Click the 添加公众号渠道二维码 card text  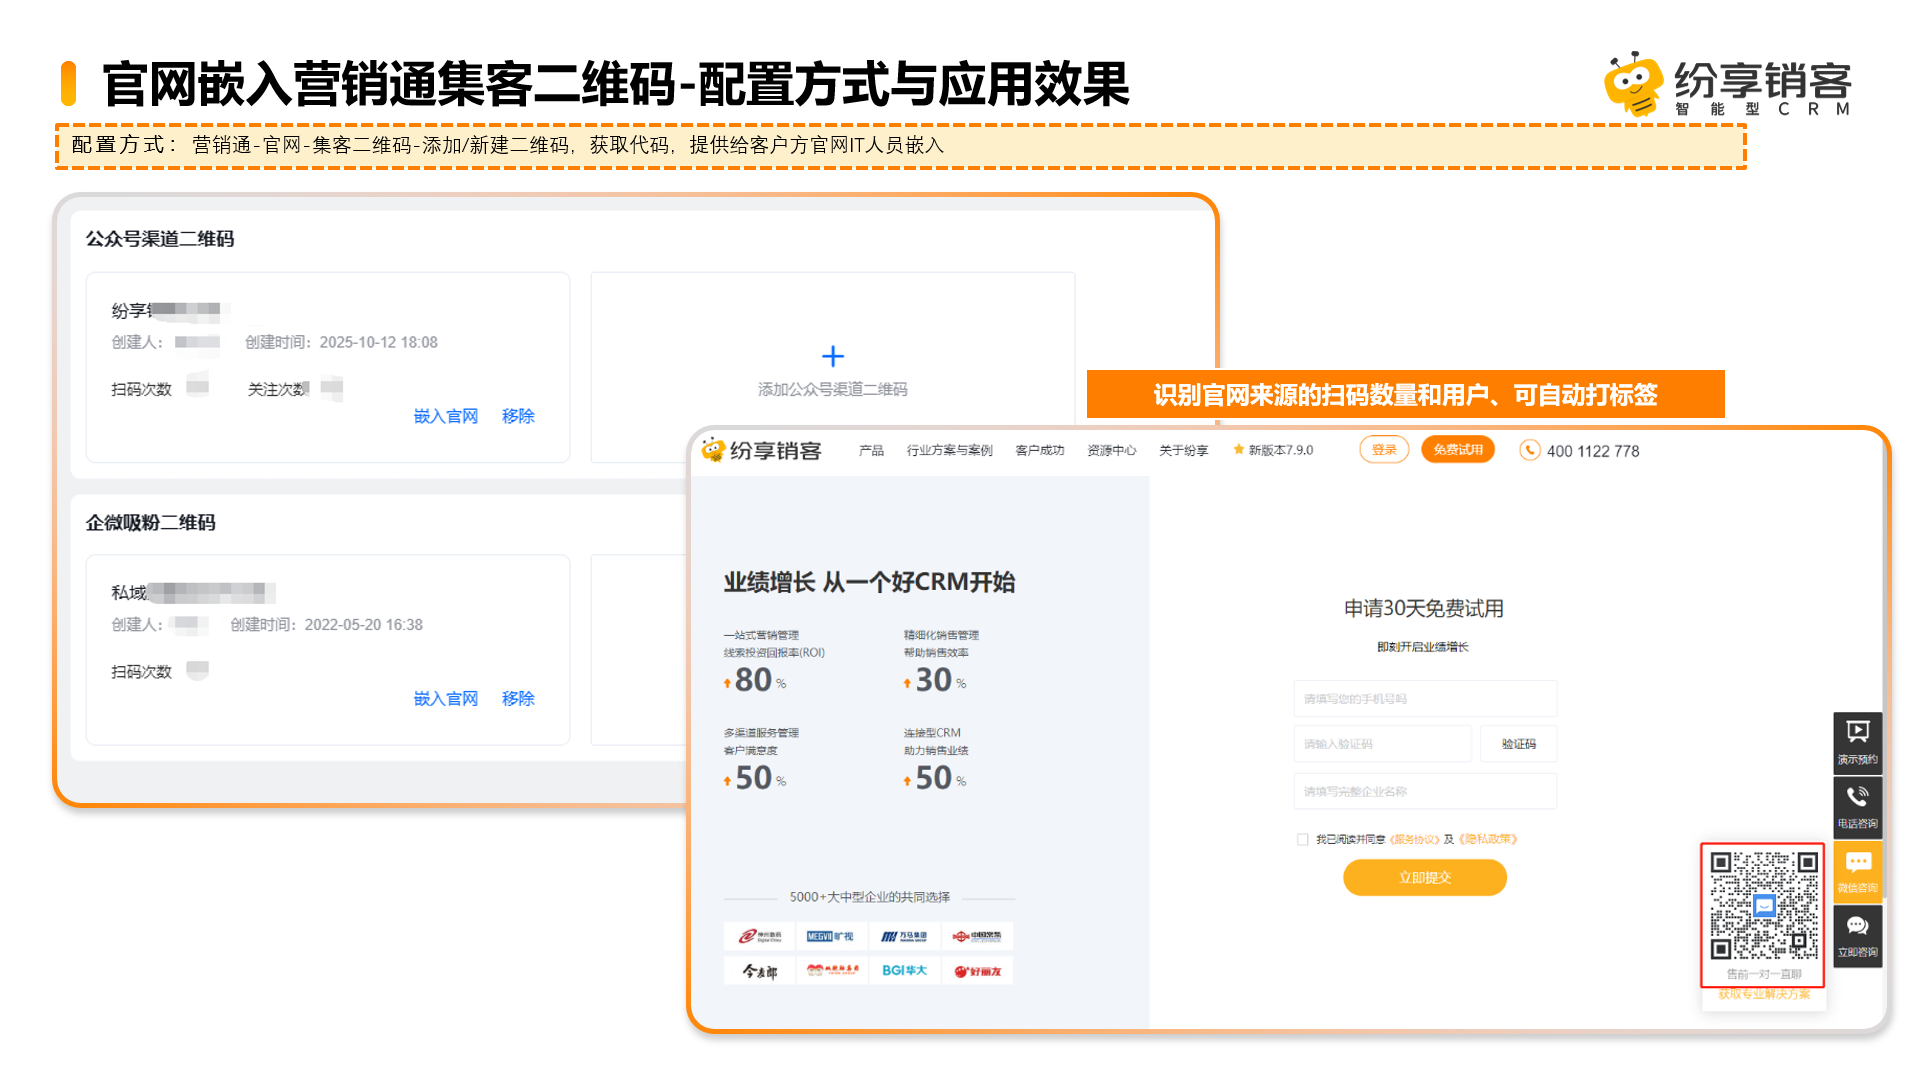pyautogui.click(x=832, y=389)
